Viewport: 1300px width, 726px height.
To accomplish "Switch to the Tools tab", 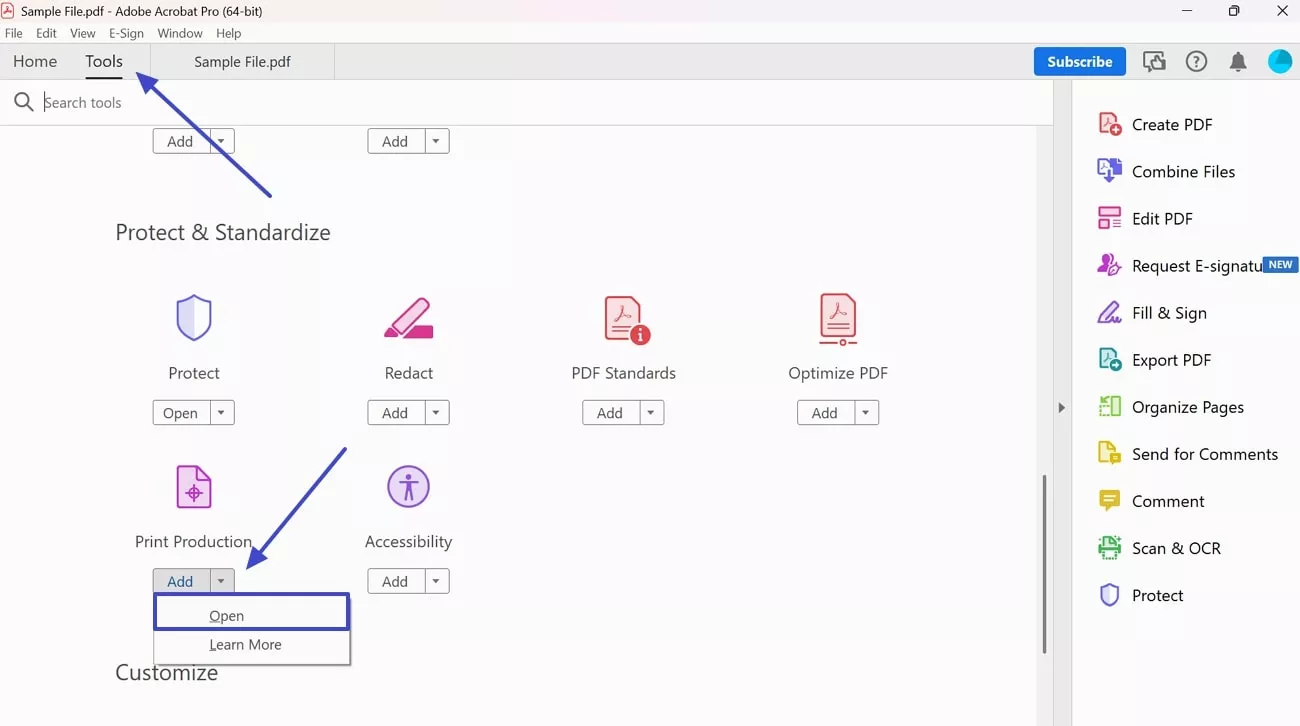I will [104, 61].
